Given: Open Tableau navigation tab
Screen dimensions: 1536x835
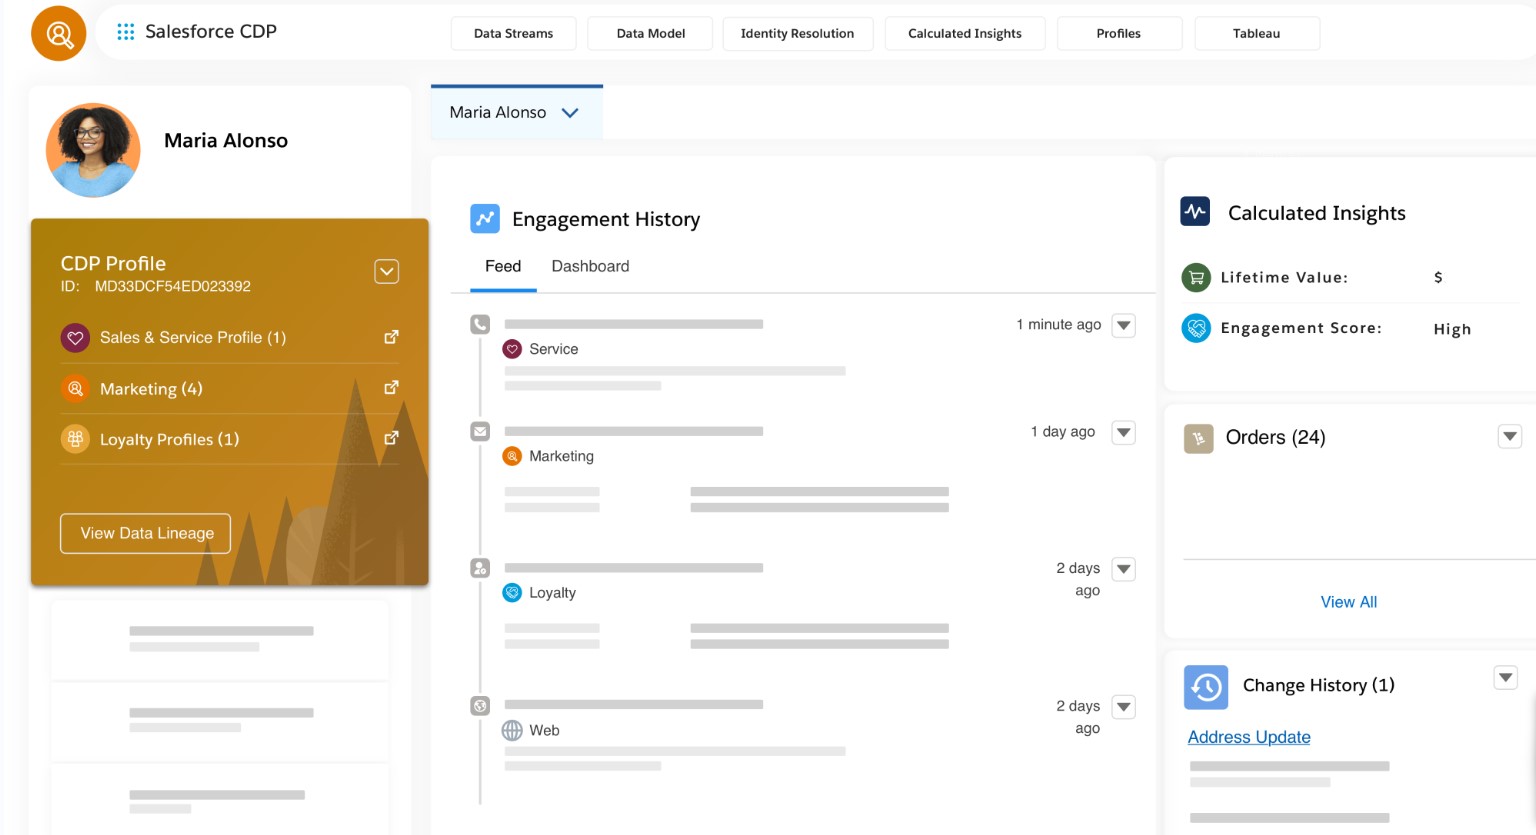Looking at the screenshot, I should (1257, 33).
